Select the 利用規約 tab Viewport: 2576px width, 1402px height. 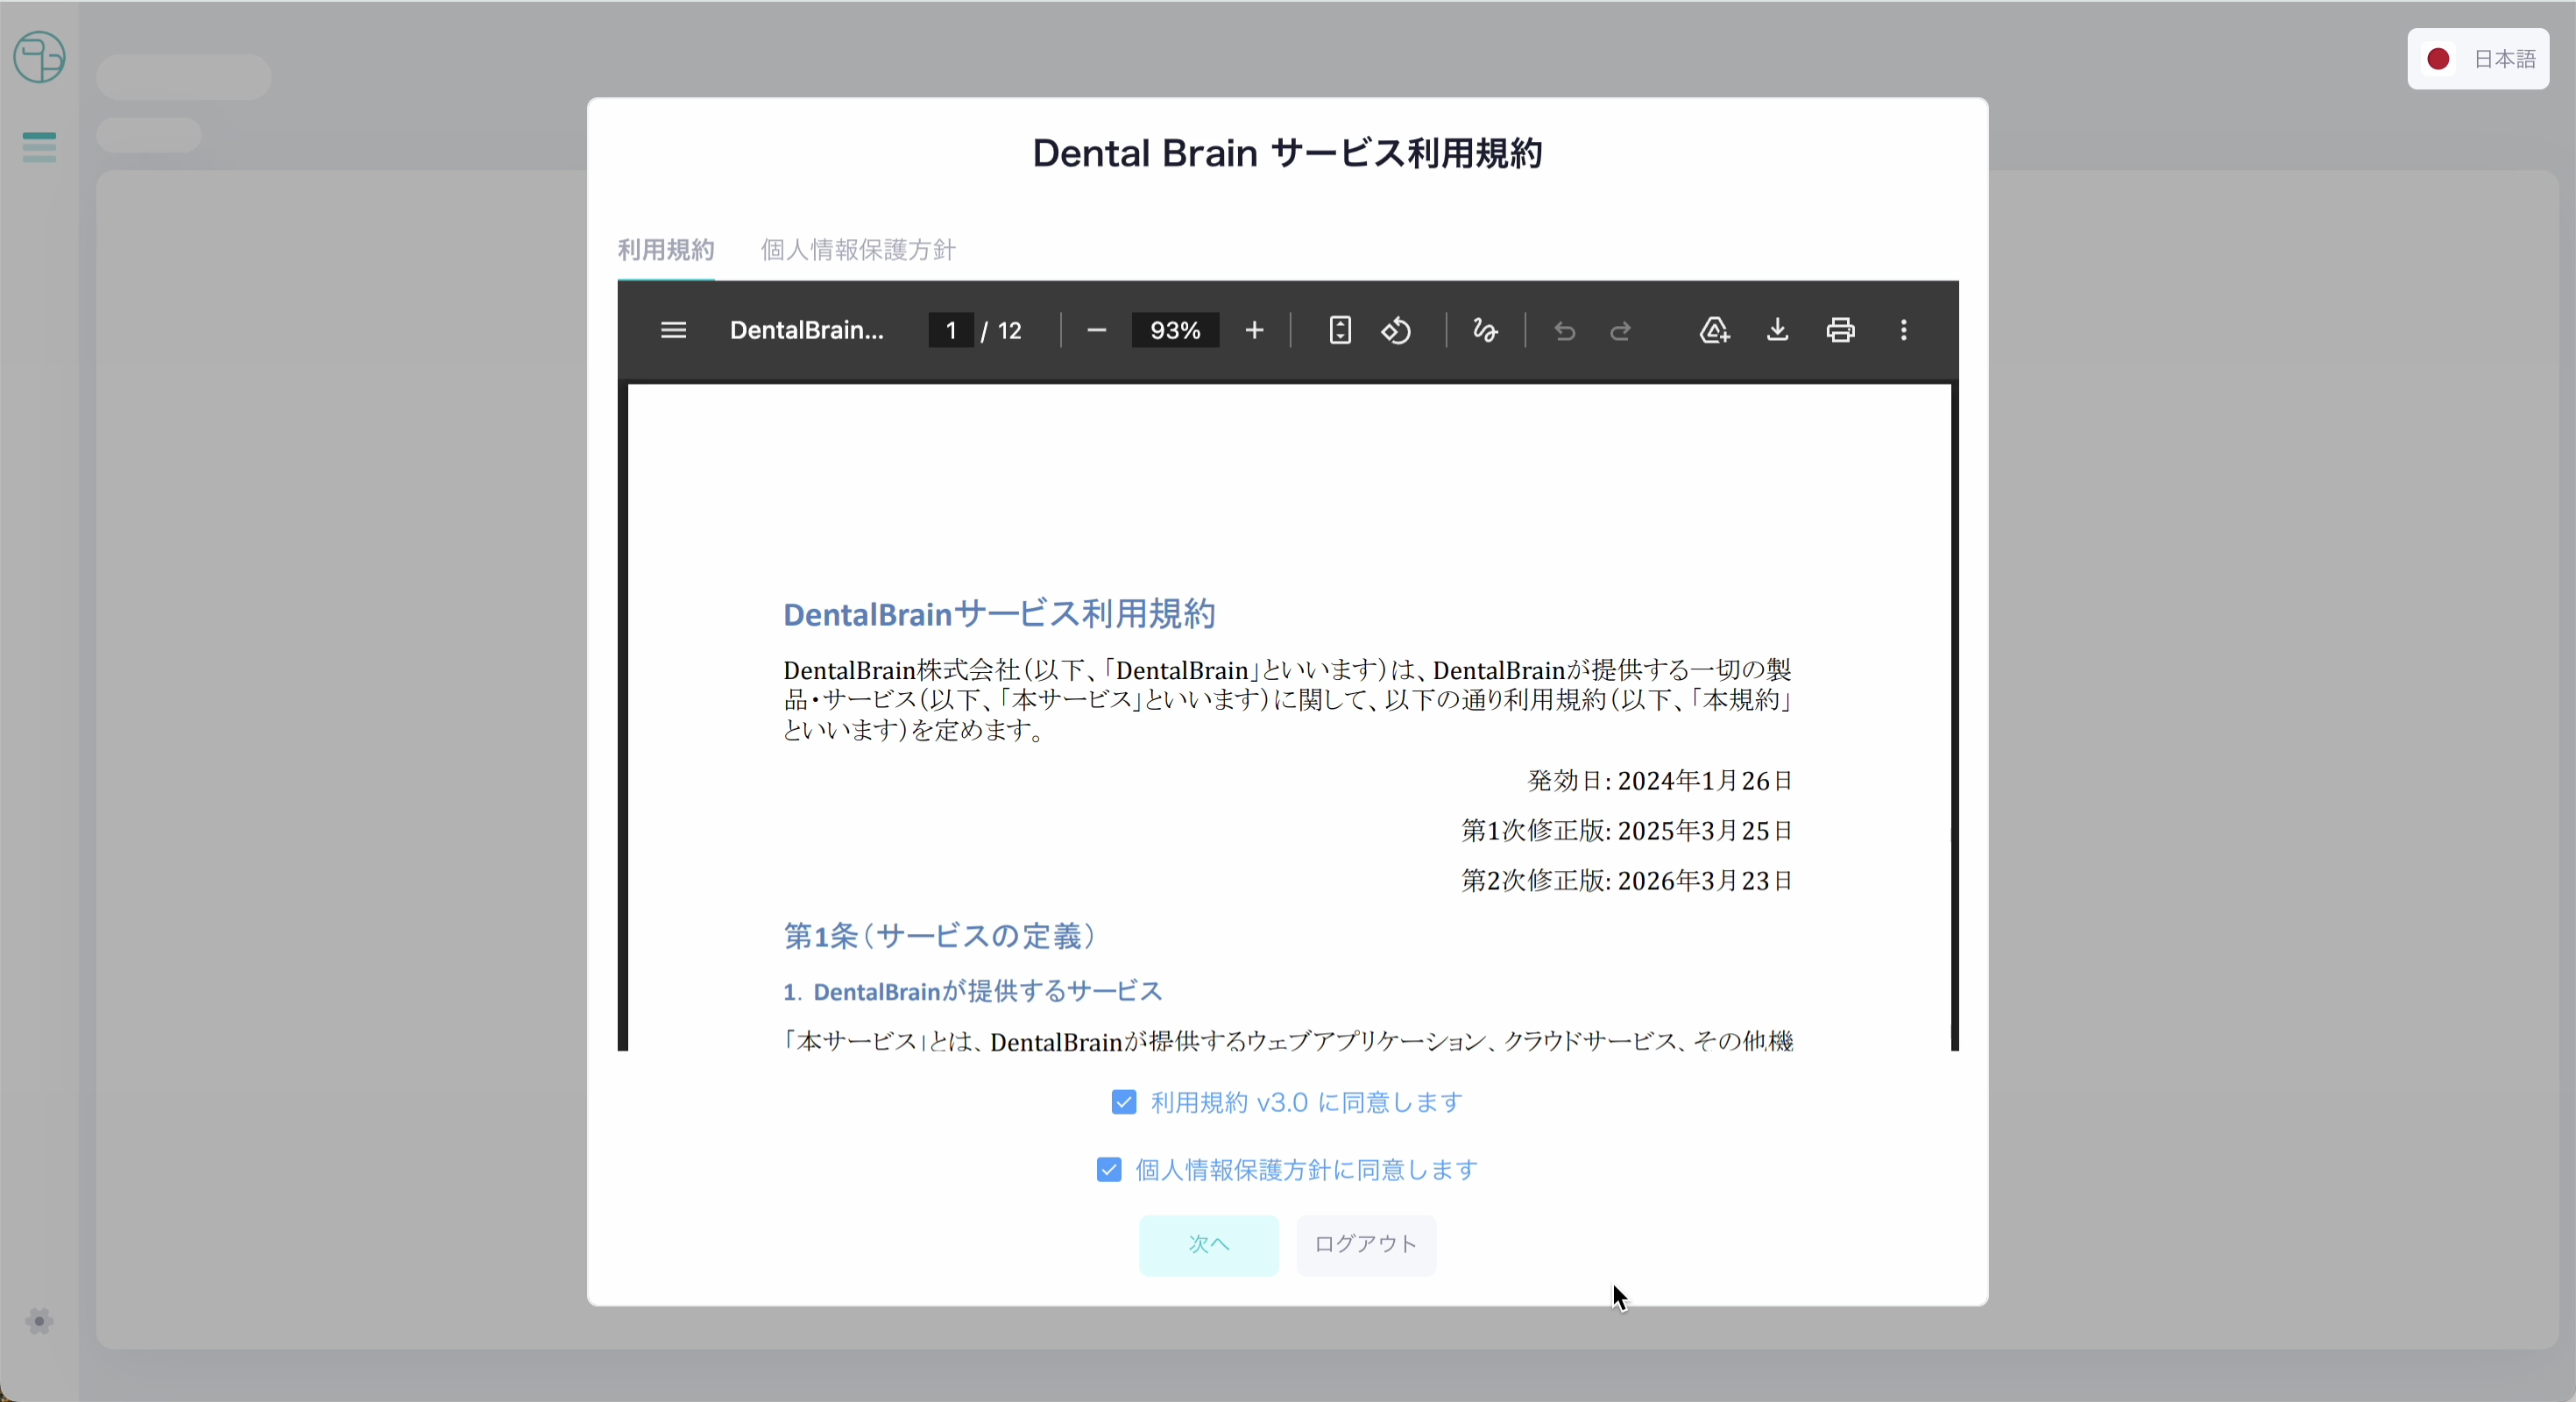pyautogui.click(x=666, y=250)
